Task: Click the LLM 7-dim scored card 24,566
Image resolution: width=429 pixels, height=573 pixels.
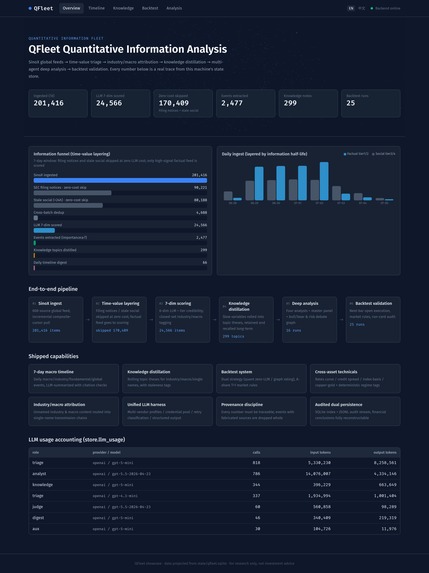Action: (121, 103)
